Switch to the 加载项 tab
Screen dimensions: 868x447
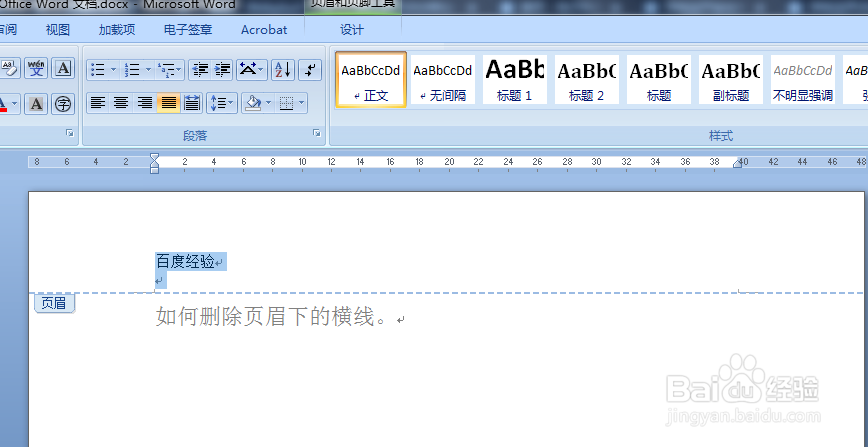click(x=117, y=30)
